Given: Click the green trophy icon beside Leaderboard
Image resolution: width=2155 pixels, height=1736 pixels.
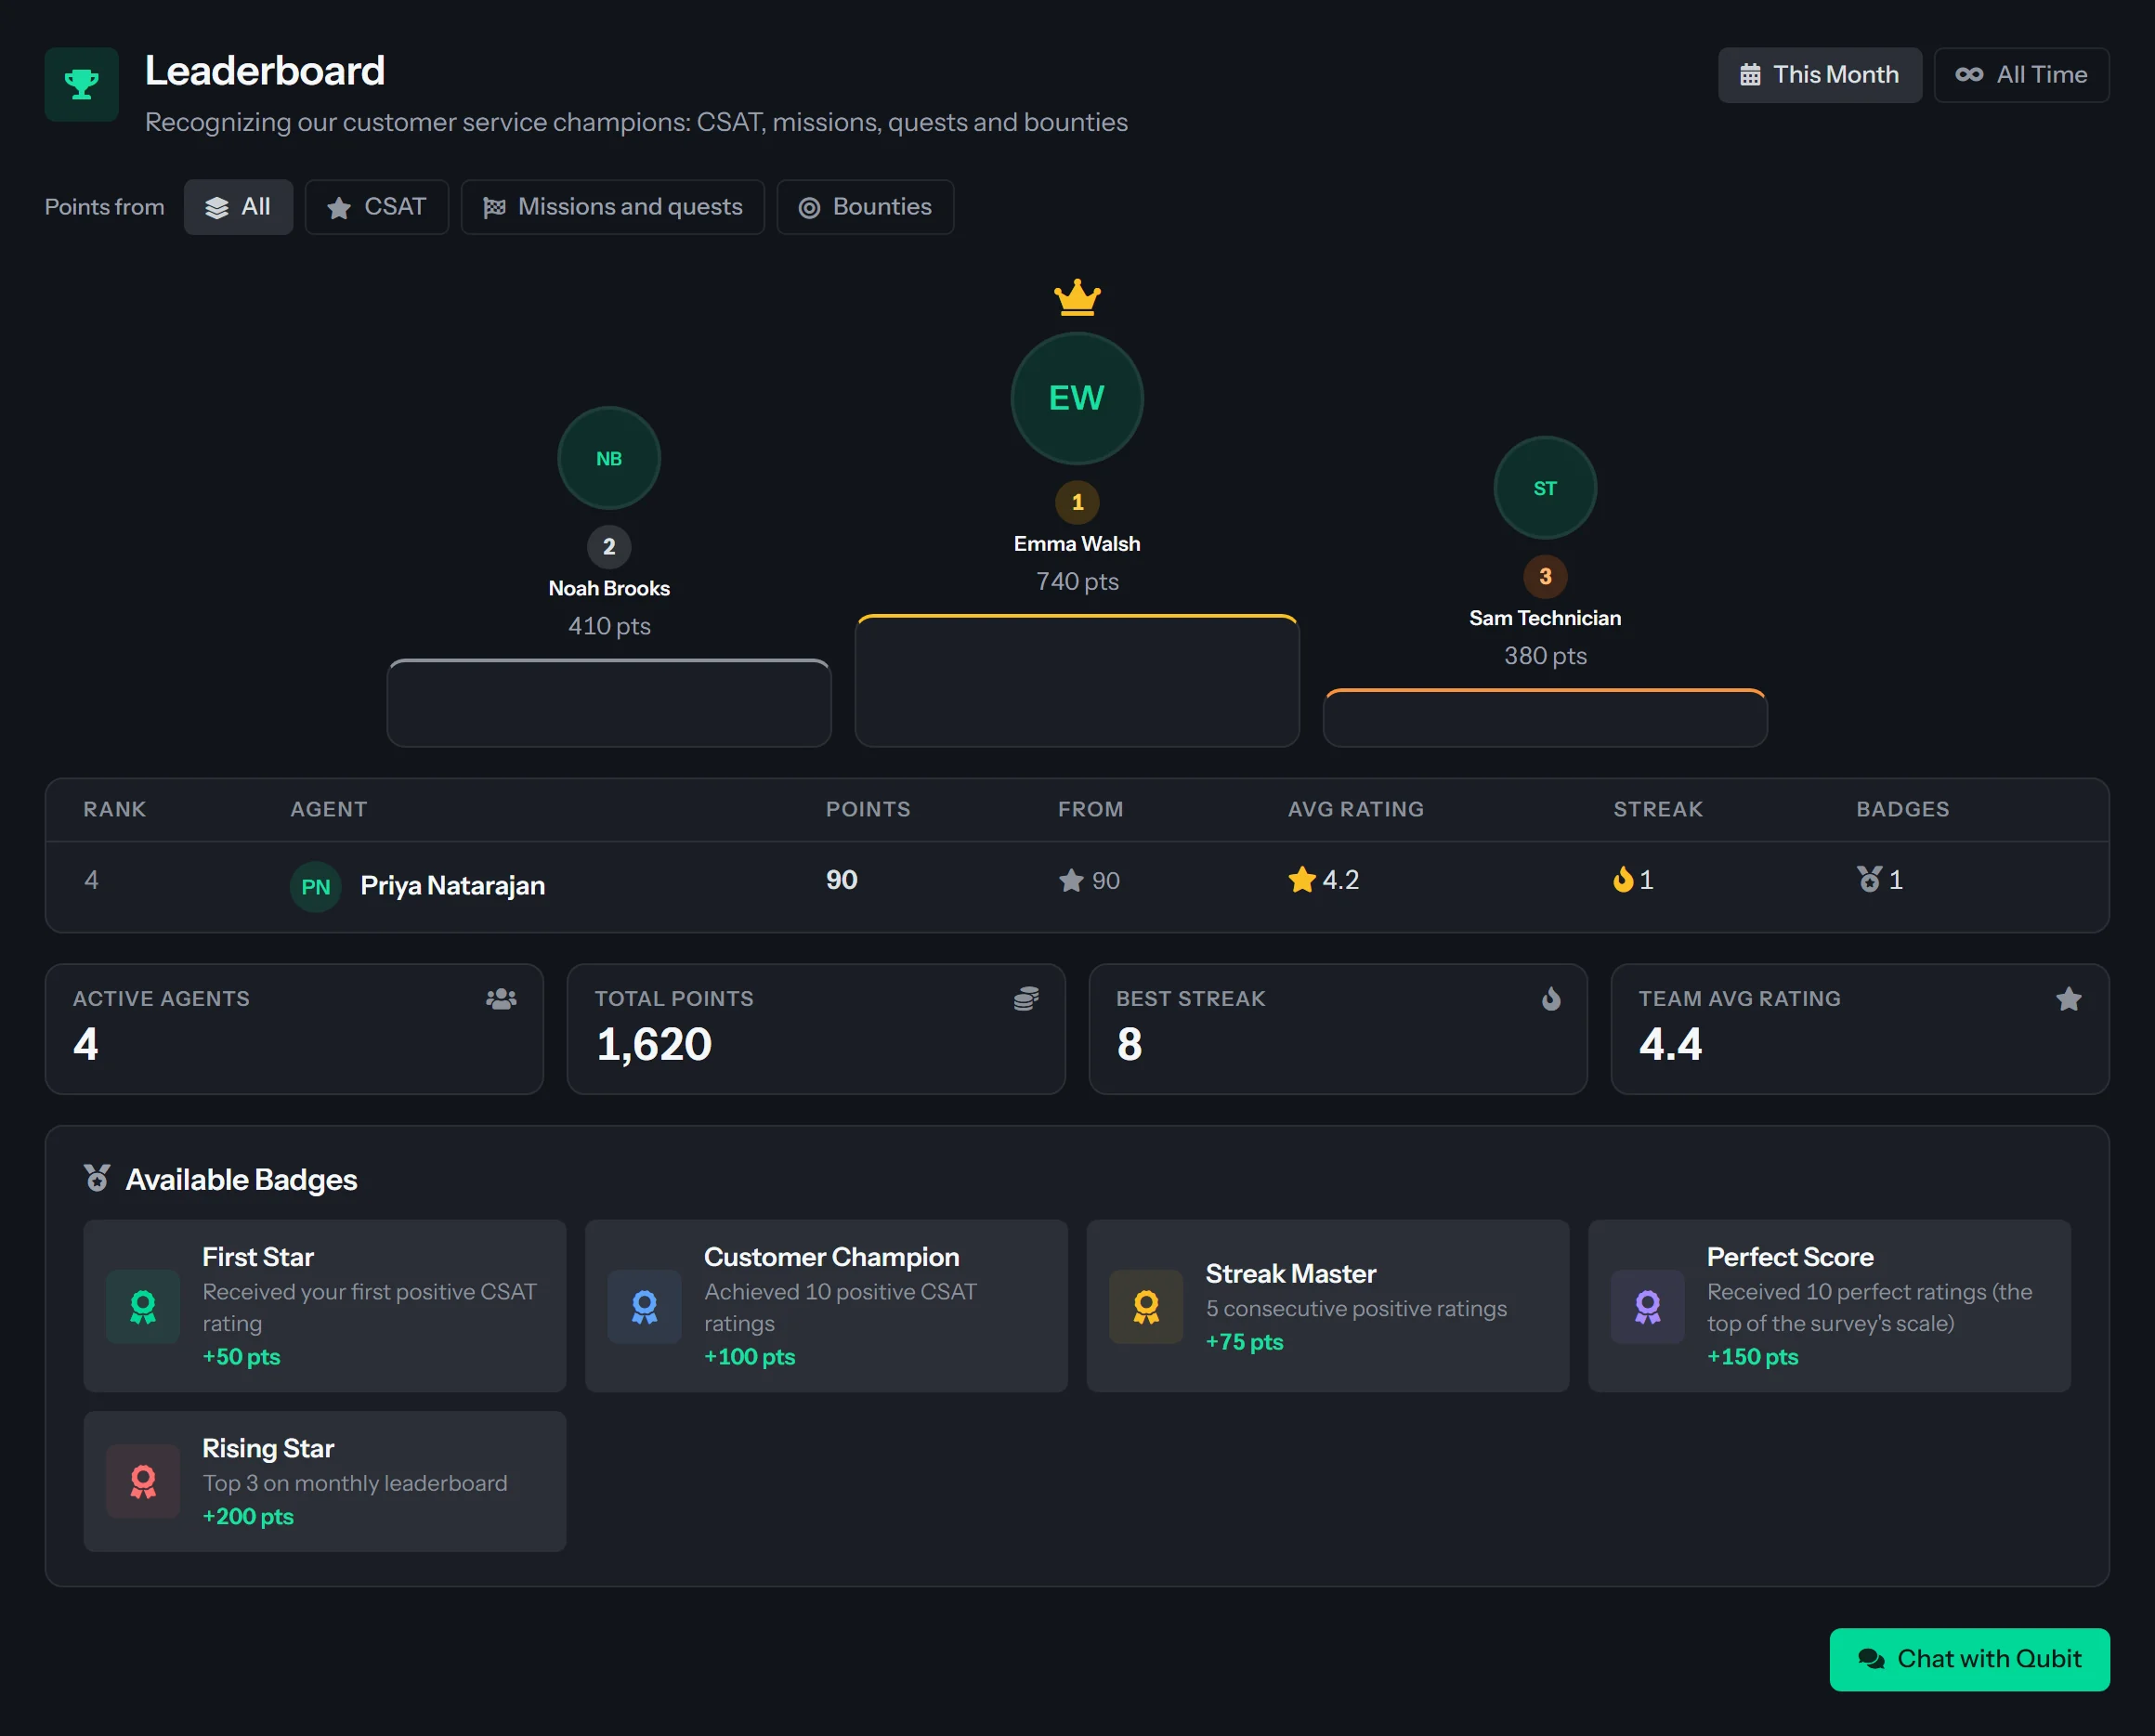Looking at the screenshot, I should click(82, 85).
